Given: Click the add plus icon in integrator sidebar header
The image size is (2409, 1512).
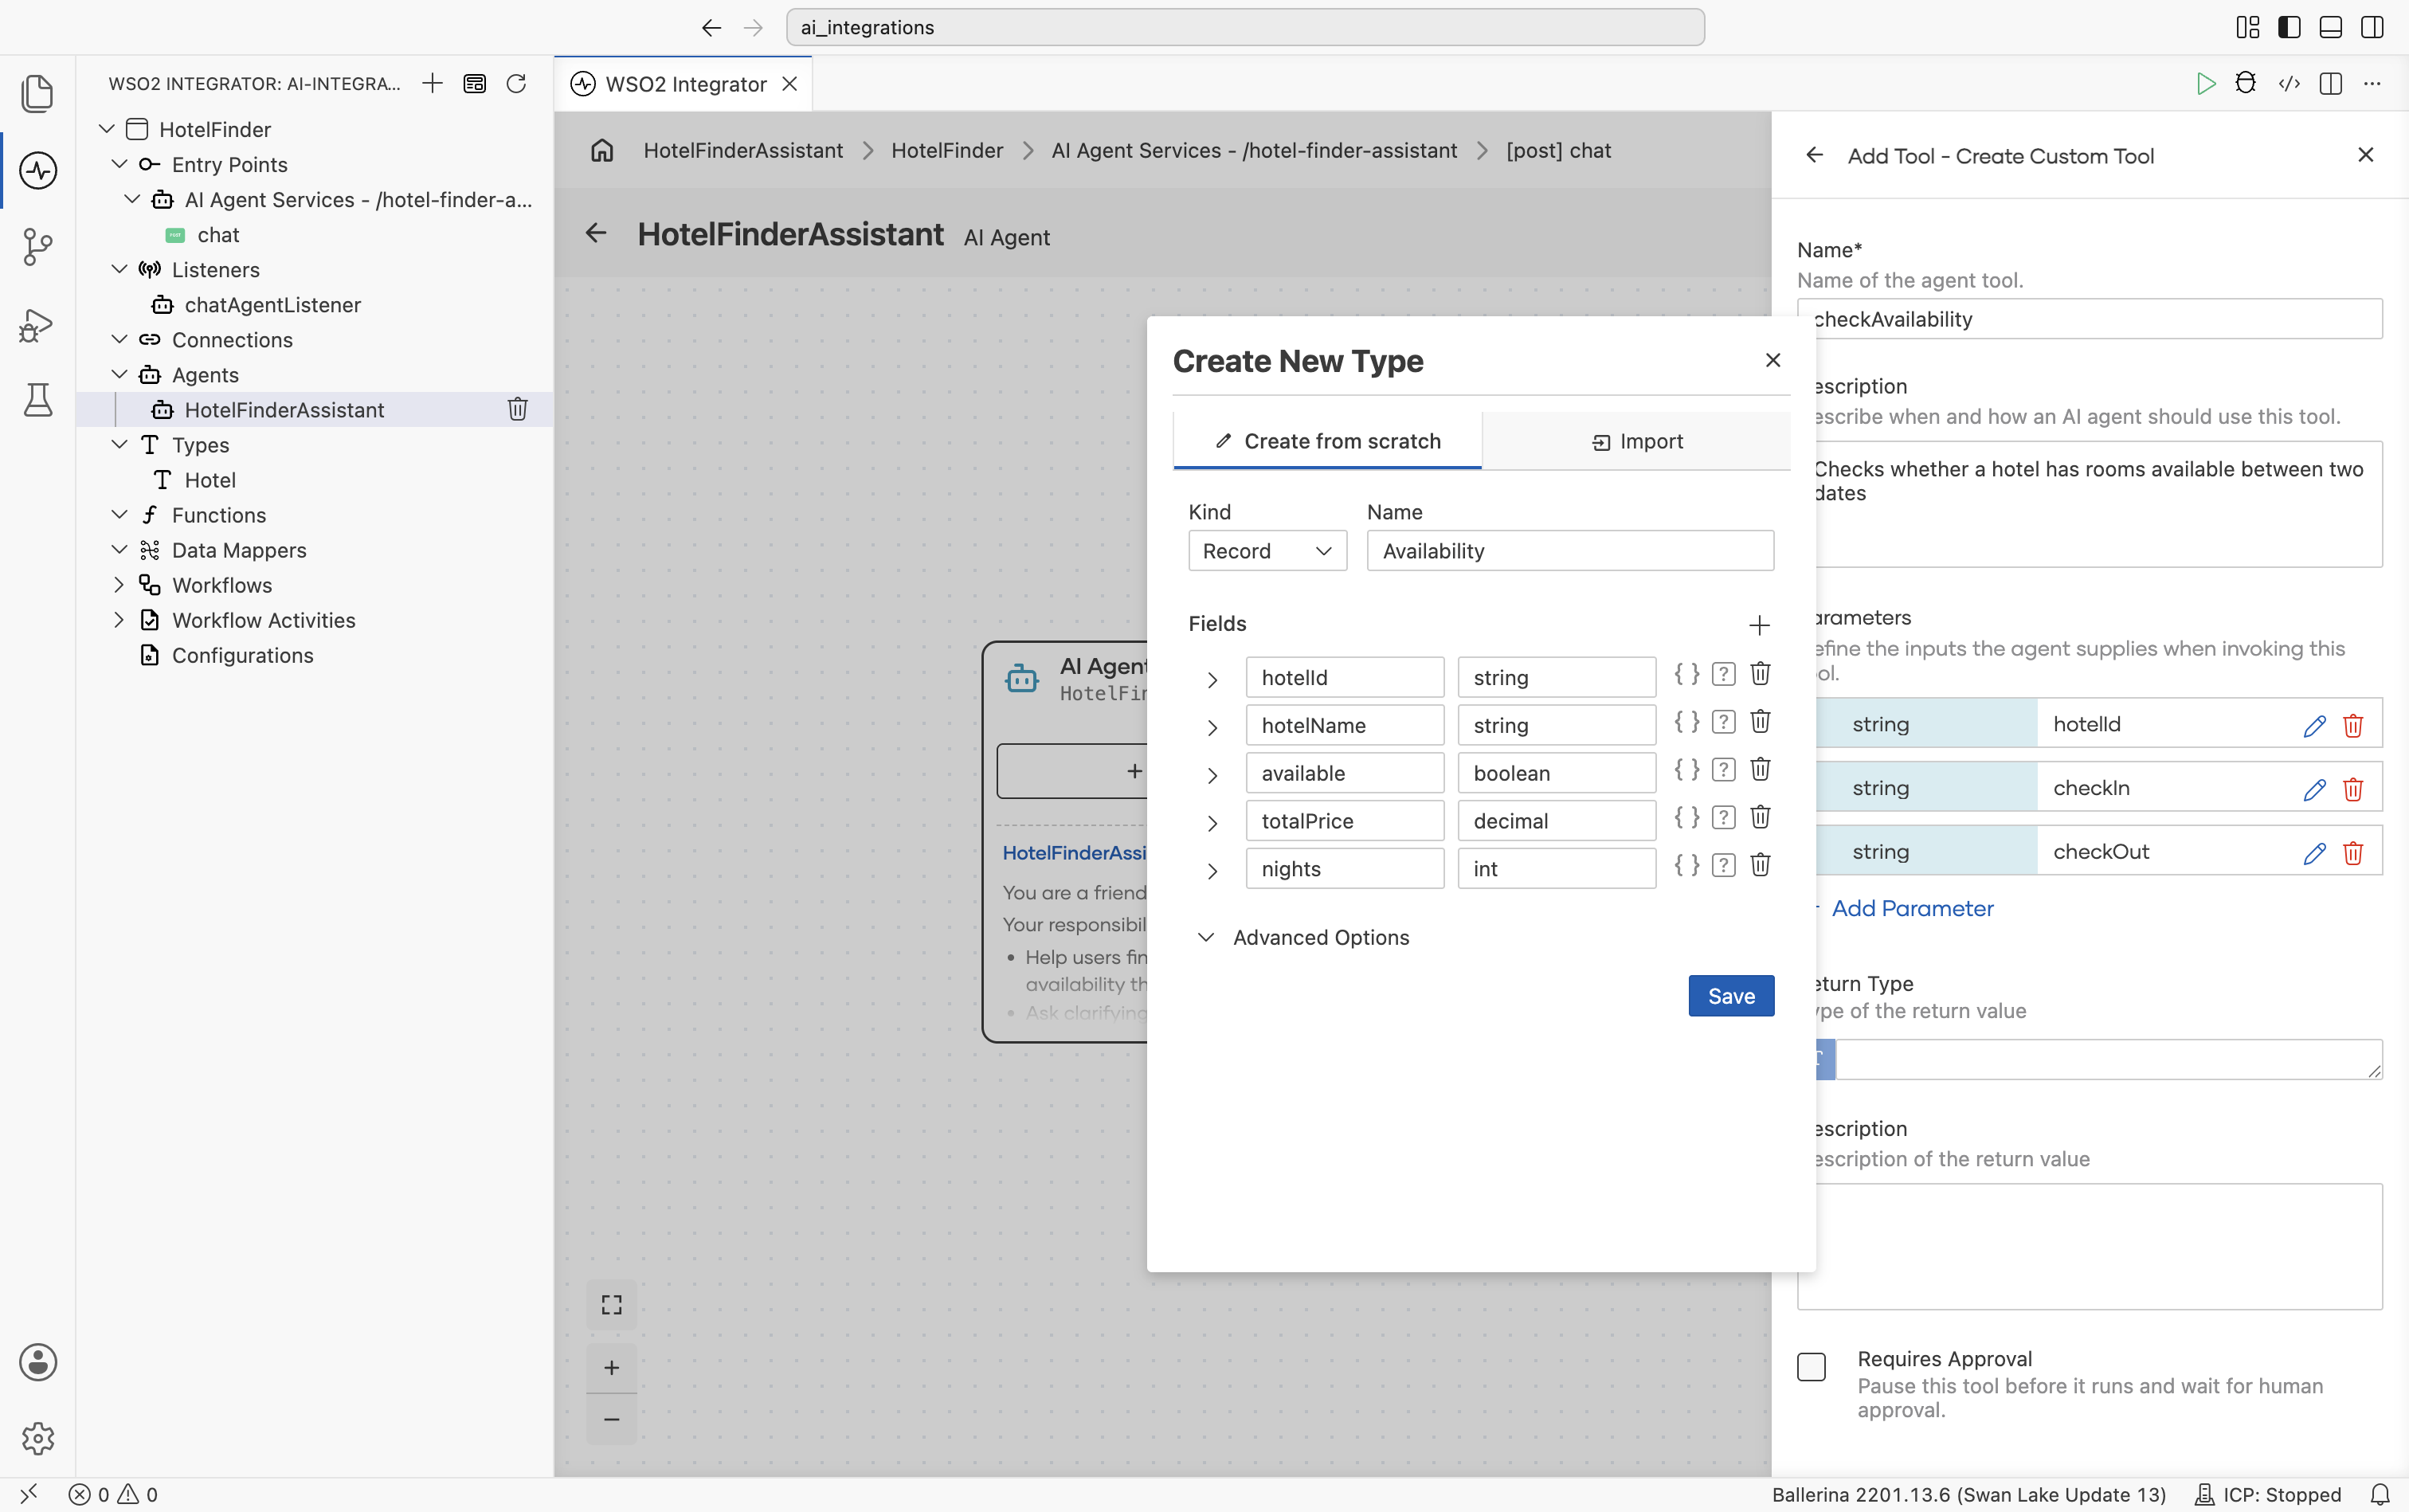Looking at the screenshot, I should [x=432, y=83].
